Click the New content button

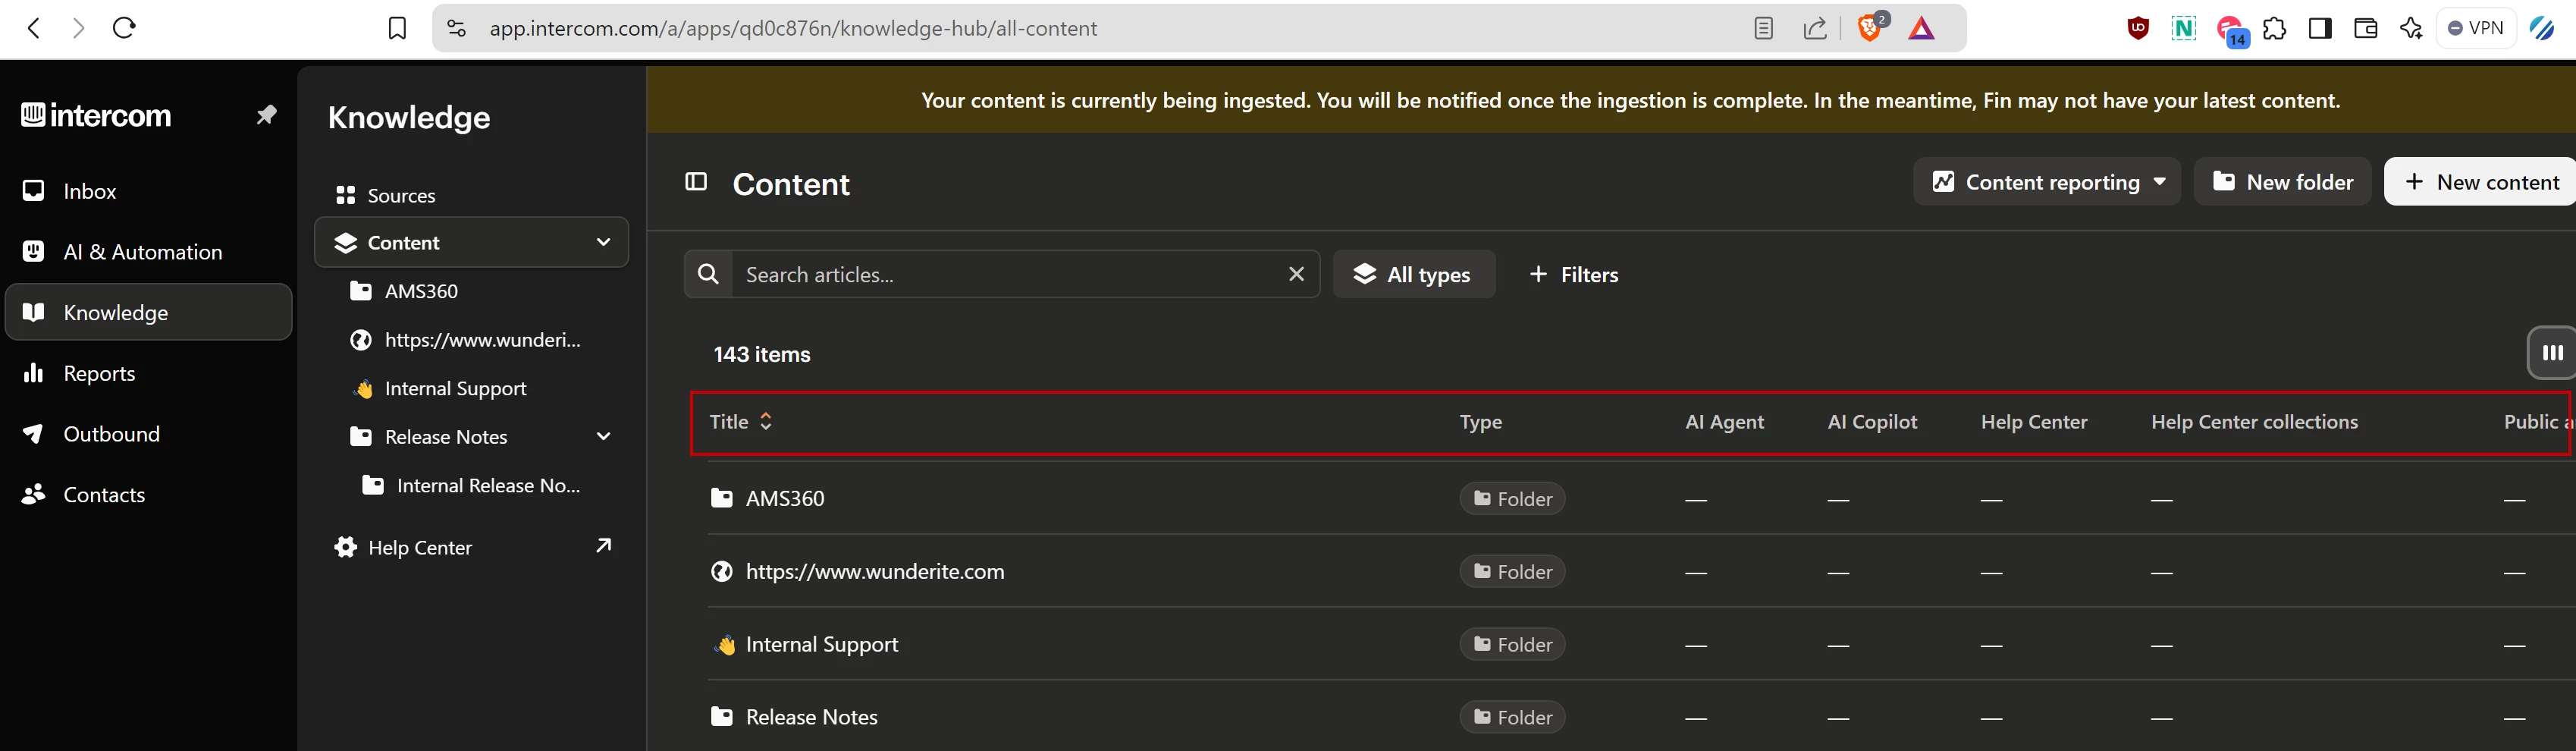[2480, 182]
